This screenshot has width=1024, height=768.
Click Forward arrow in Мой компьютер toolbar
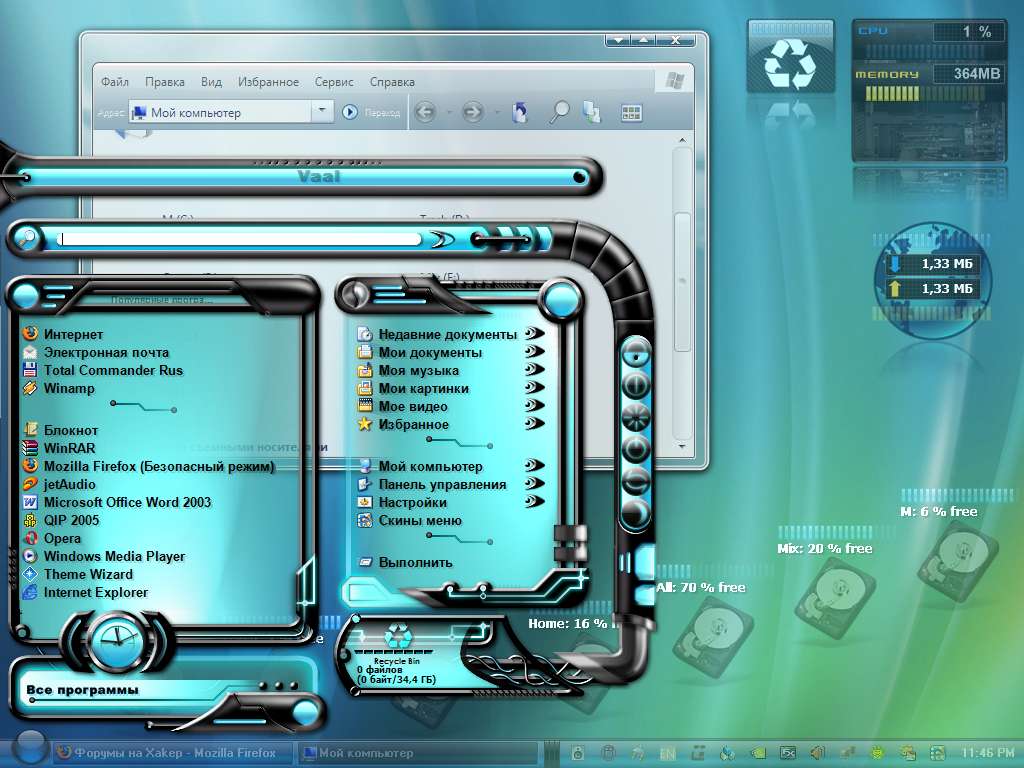click(472, 113)
